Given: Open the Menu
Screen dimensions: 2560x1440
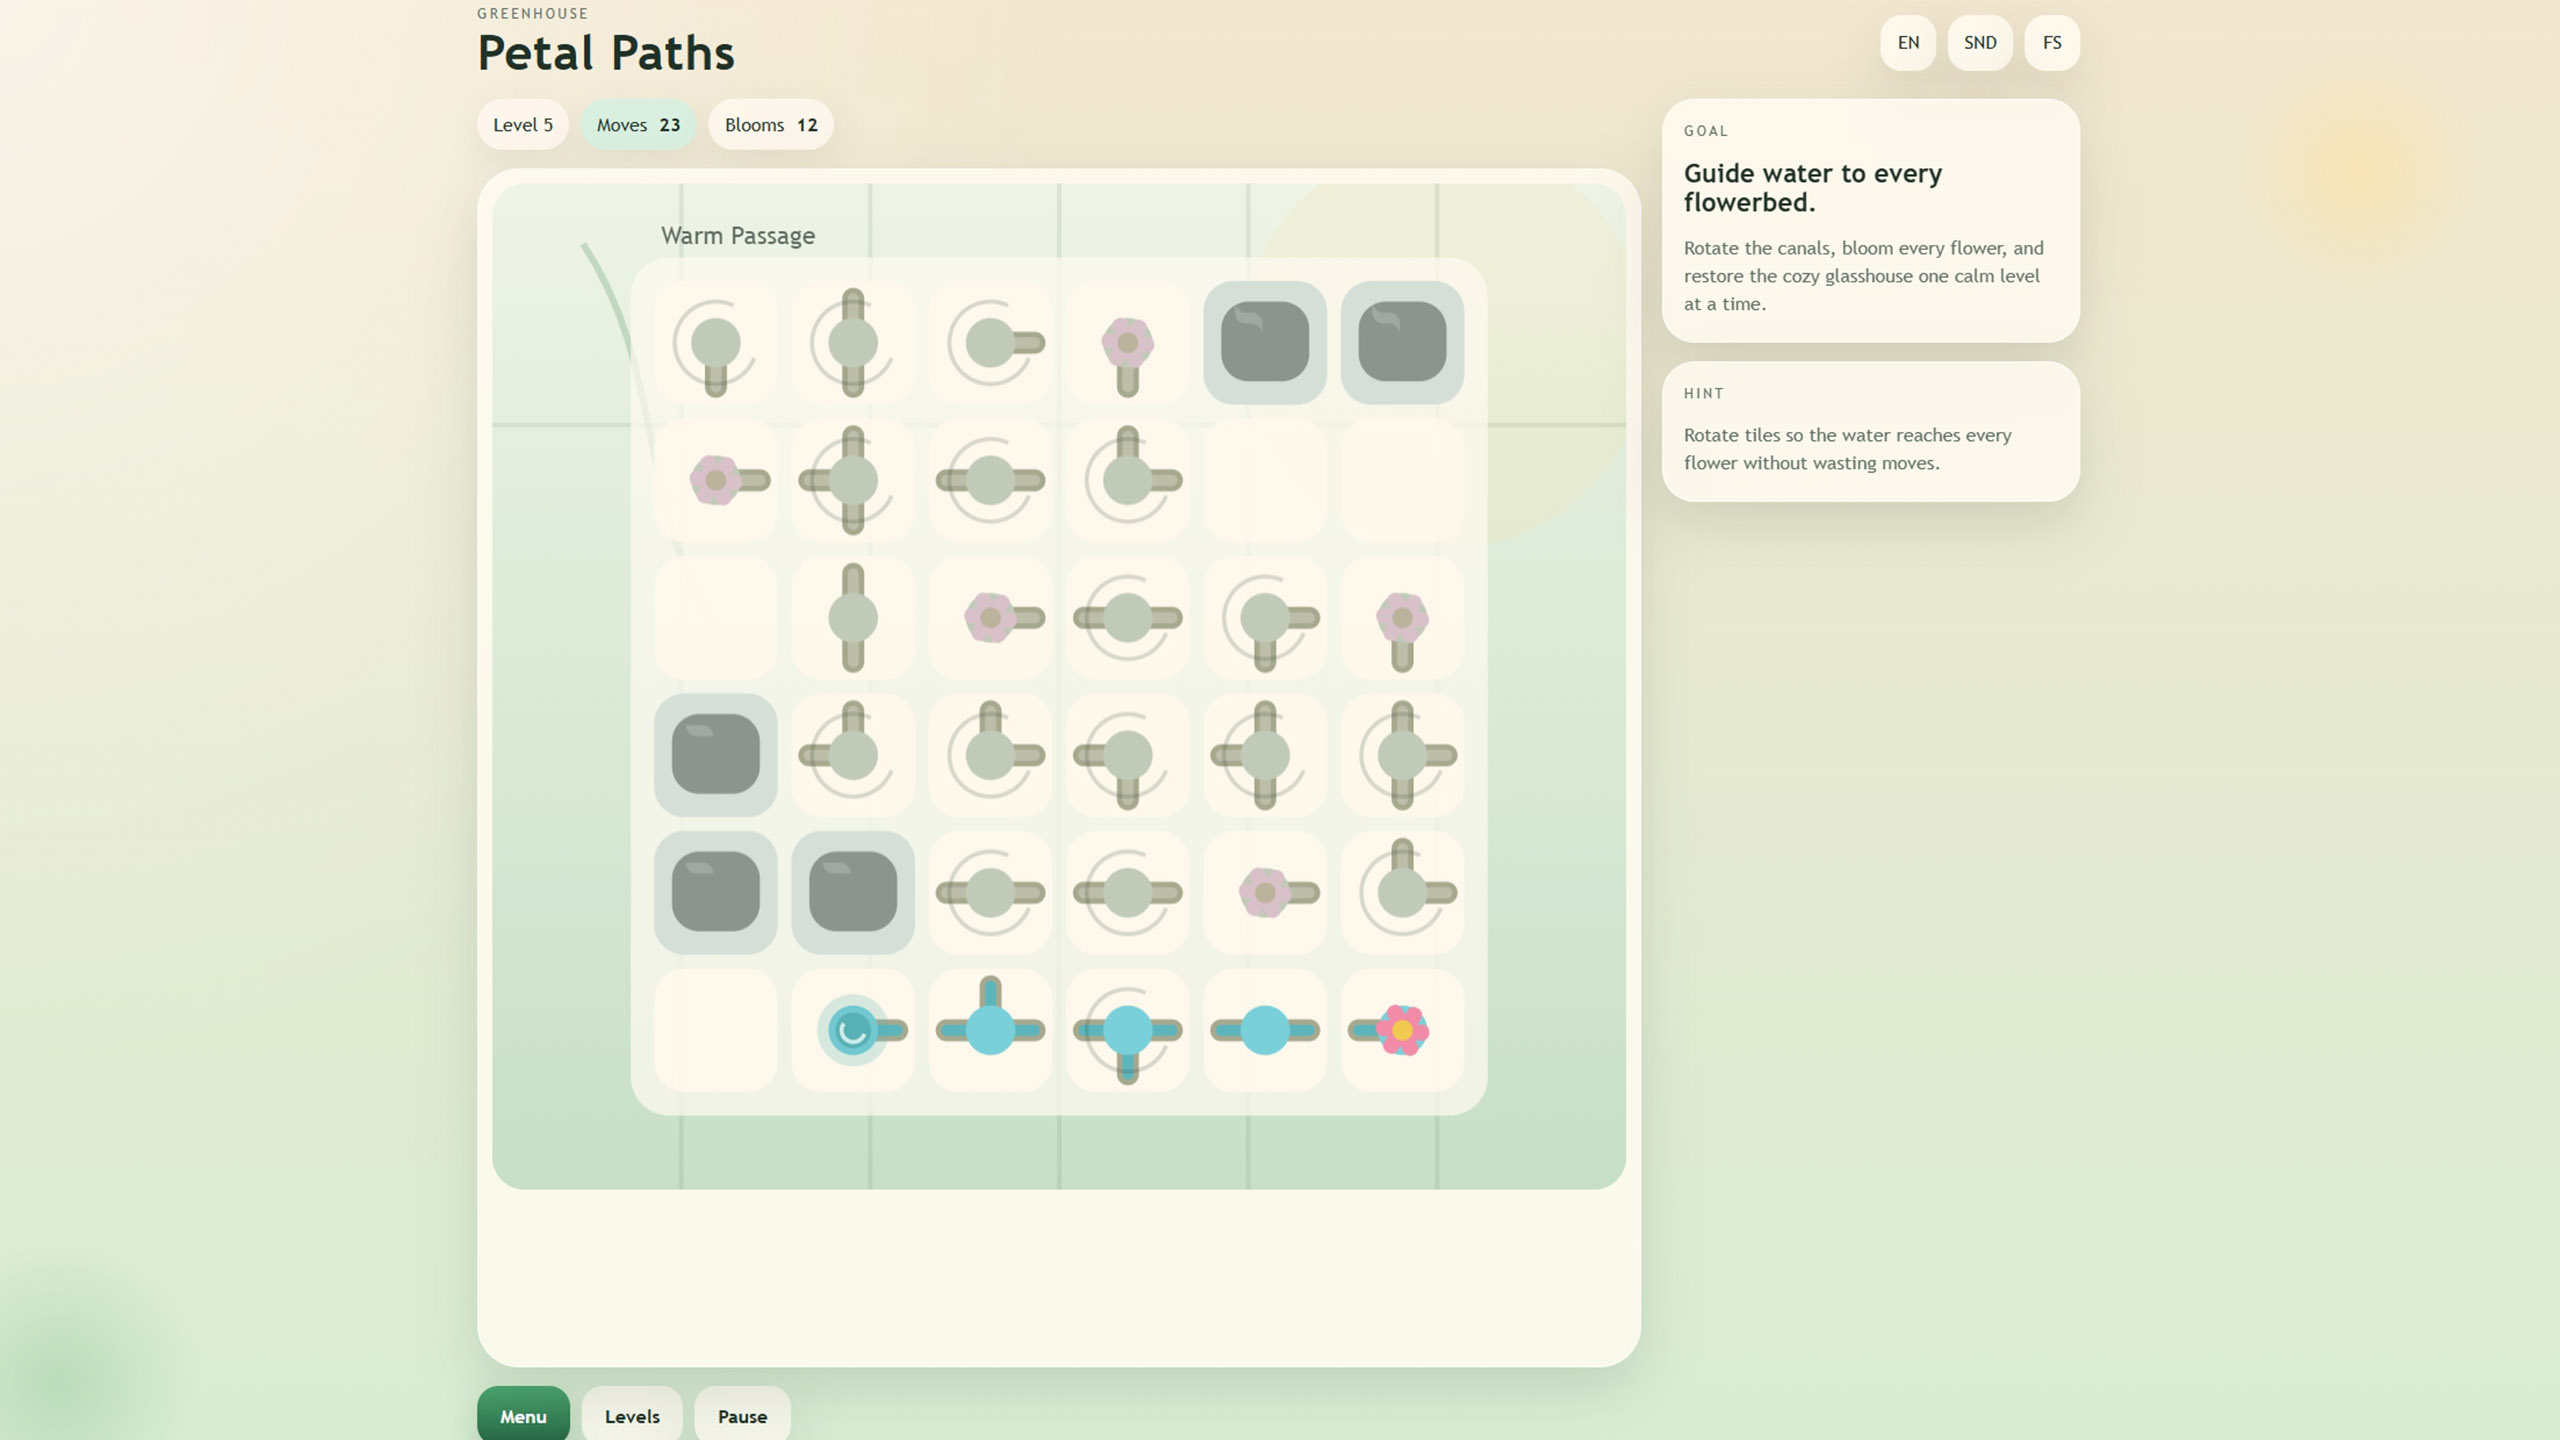Looking at the screenshot, I should 523,1416.
